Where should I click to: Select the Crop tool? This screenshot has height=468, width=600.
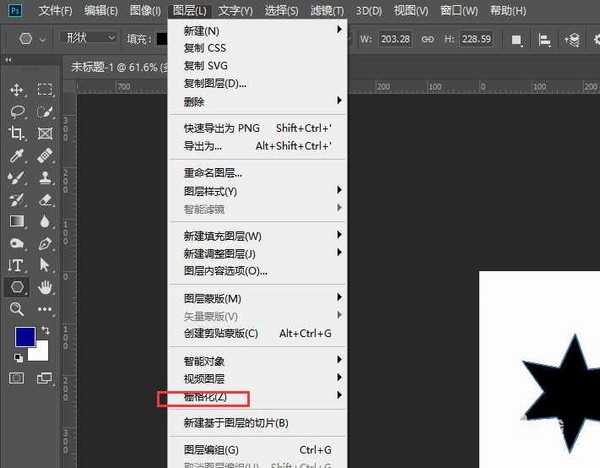pyautogui.click(x=16, y=134)
